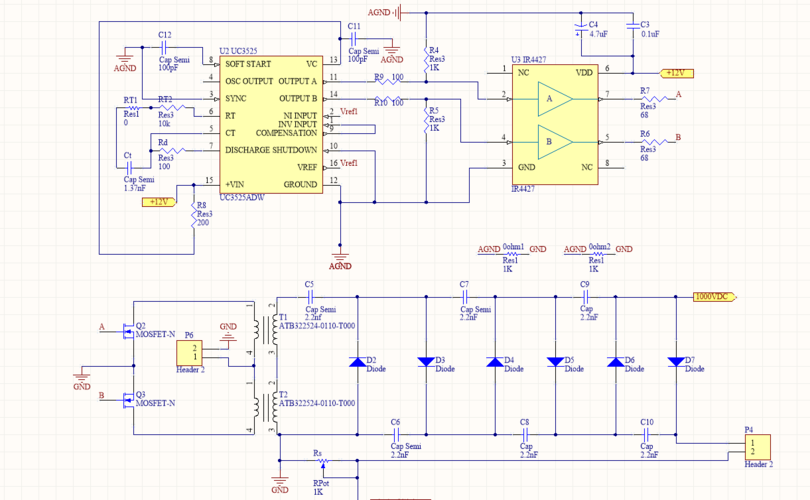
Task: Select resistor R7 on output A
Action: 645,98
